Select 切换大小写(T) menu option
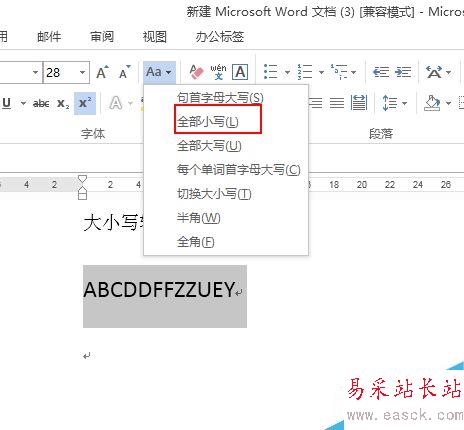This screenshot has height=430, width=464. click(x=226, y=194)
